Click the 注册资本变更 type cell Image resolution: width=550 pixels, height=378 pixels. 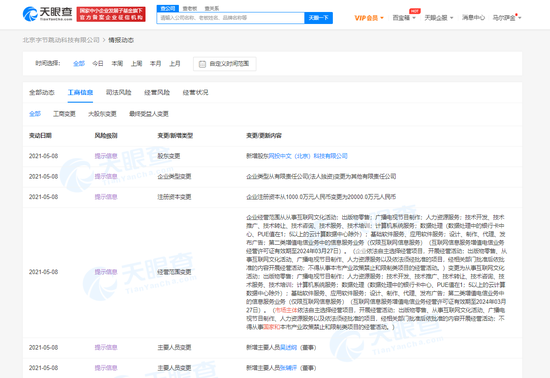(174, 197)
